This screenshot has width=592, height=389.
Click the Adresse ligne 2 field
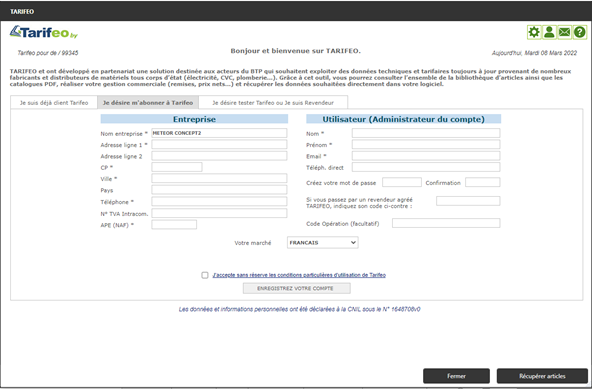219,156
